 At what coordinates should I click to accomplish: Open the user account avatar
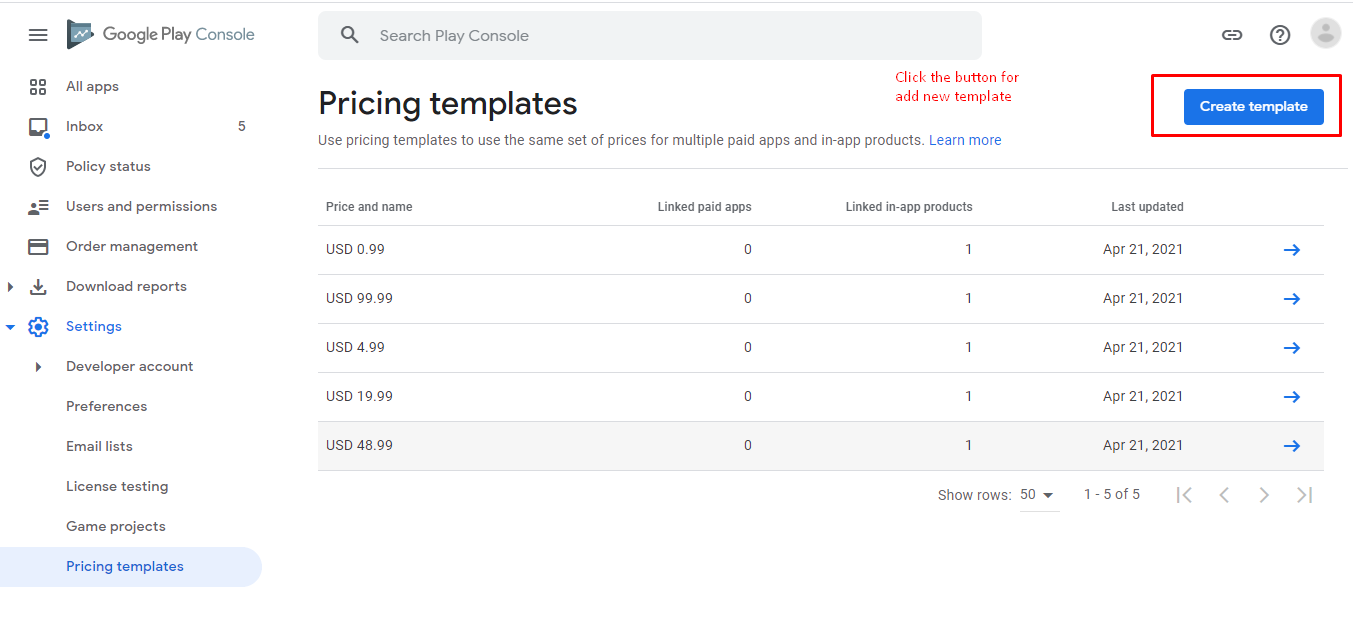tap(1325, 34)
